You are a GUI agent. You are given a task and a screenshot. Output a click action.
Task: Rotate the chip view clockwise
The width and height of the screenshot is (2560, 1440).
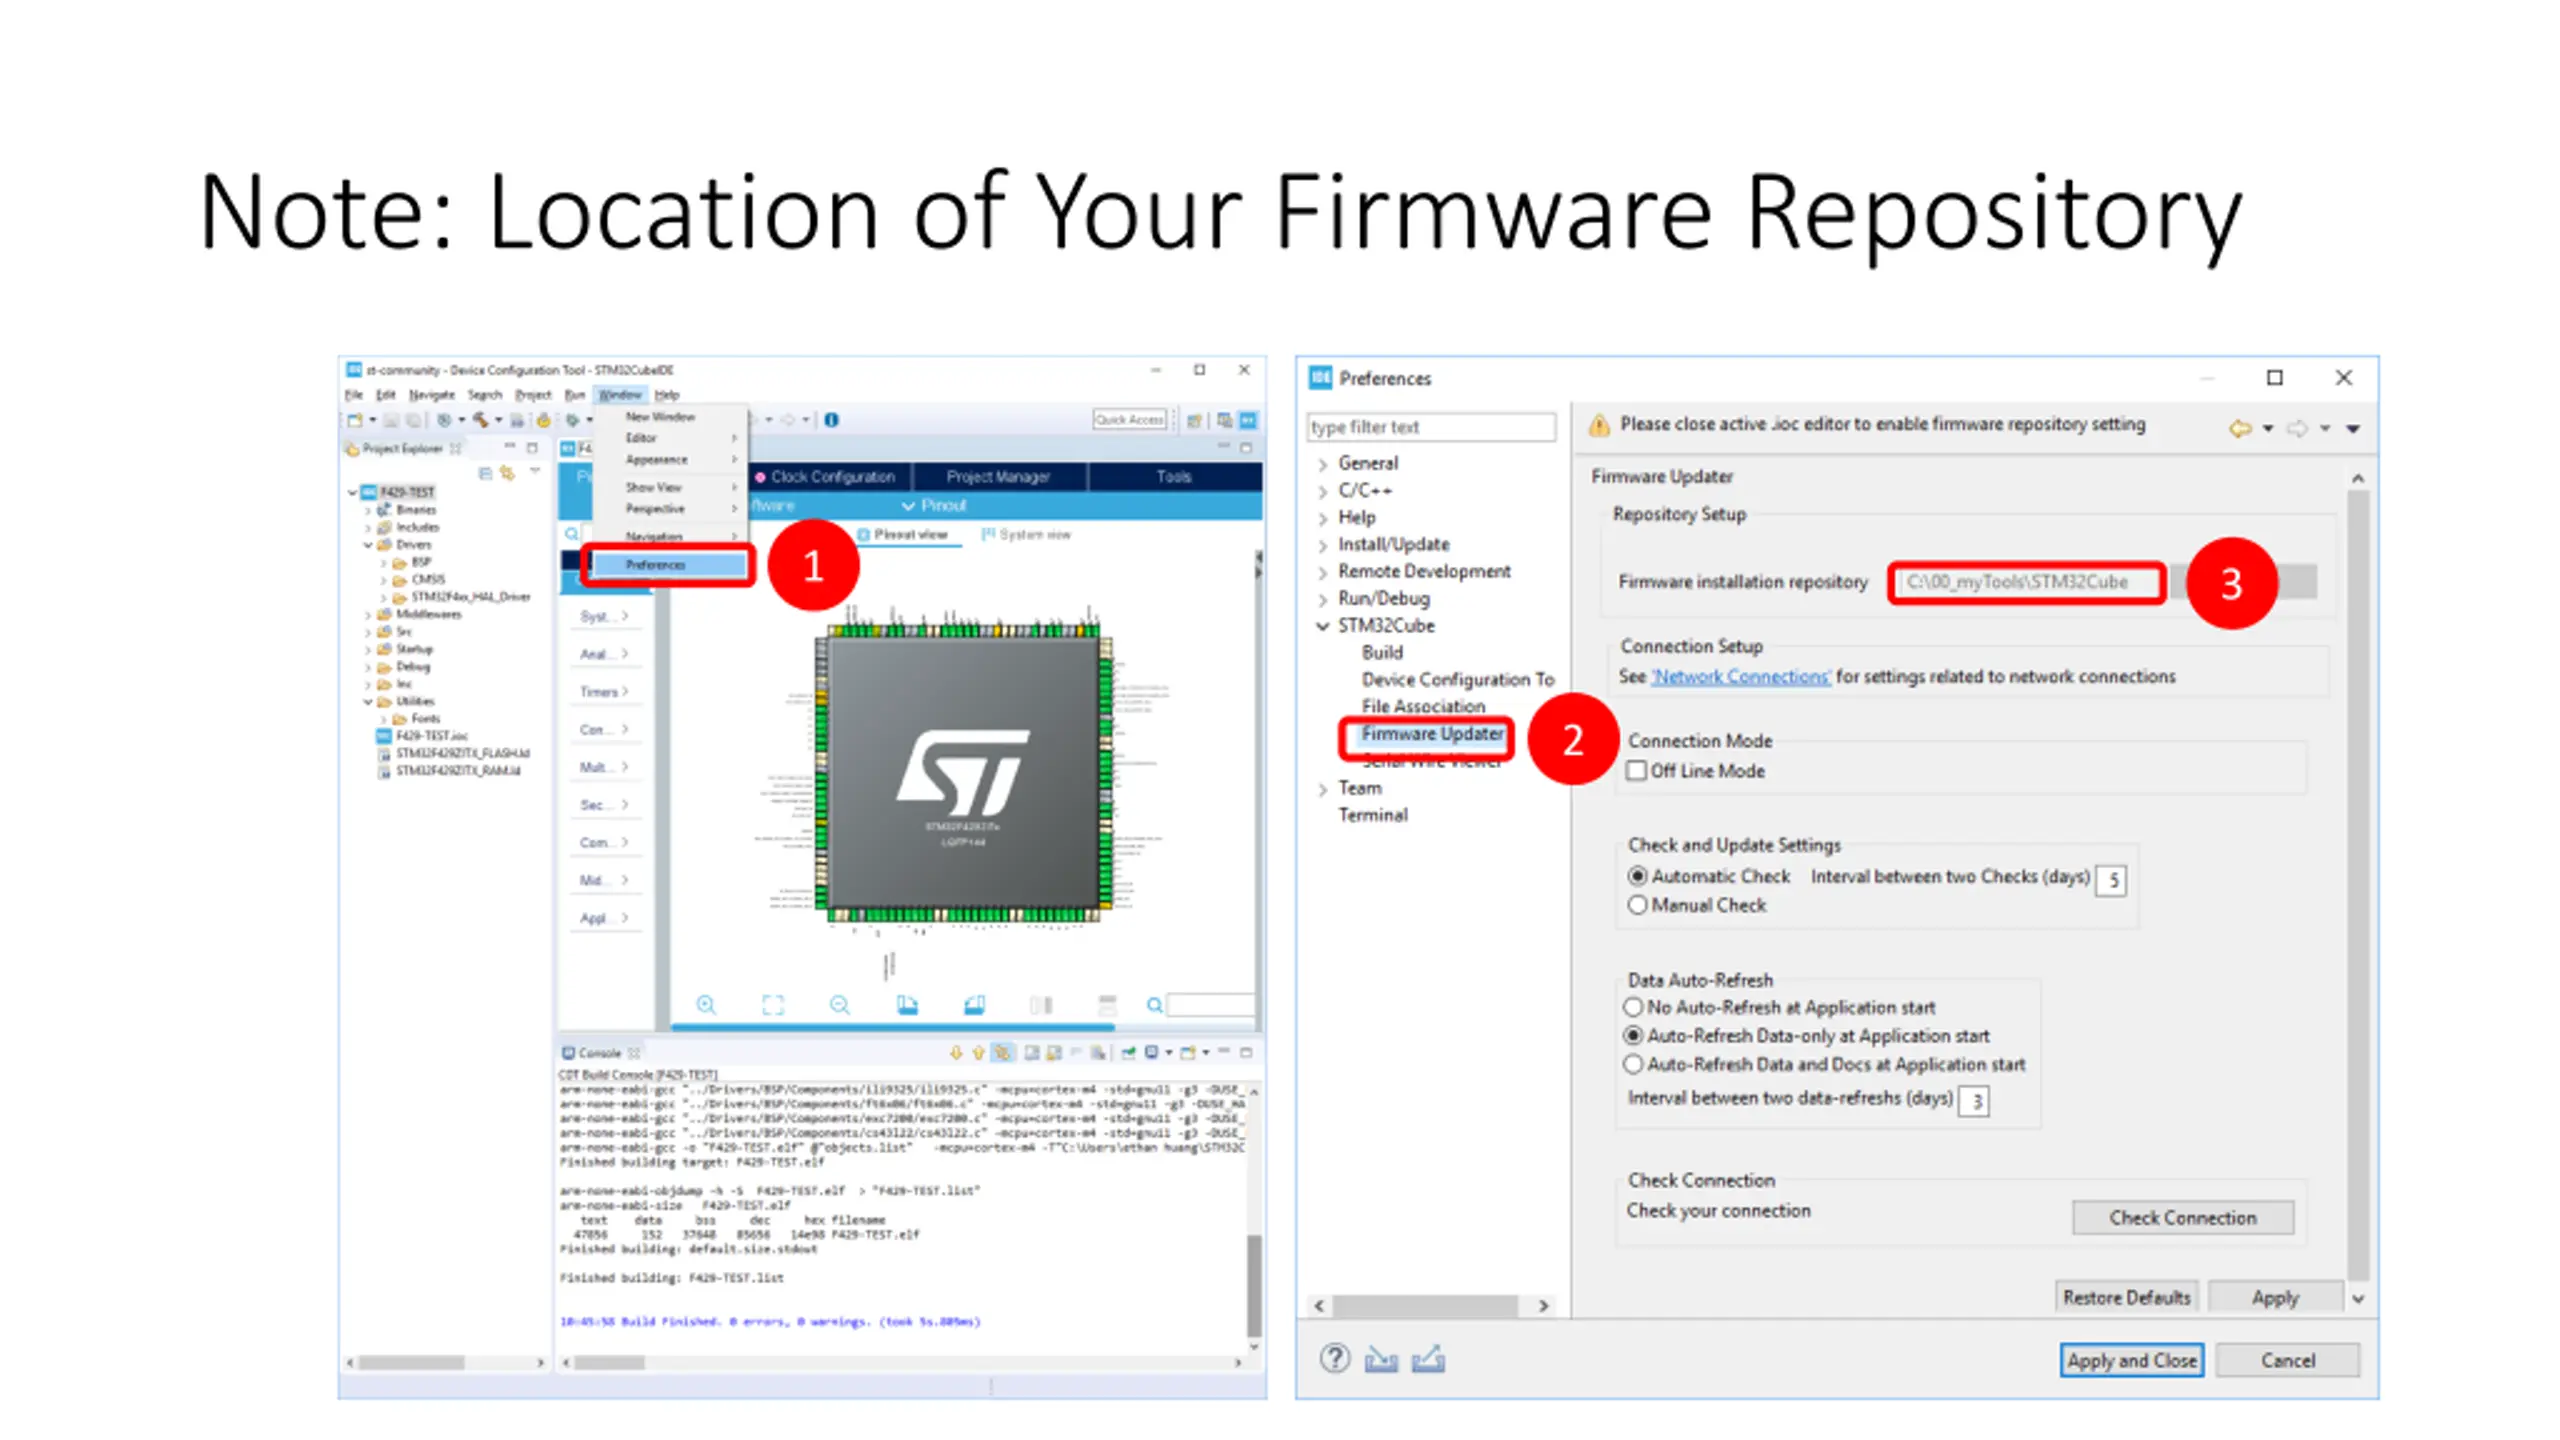(907, 1005)
